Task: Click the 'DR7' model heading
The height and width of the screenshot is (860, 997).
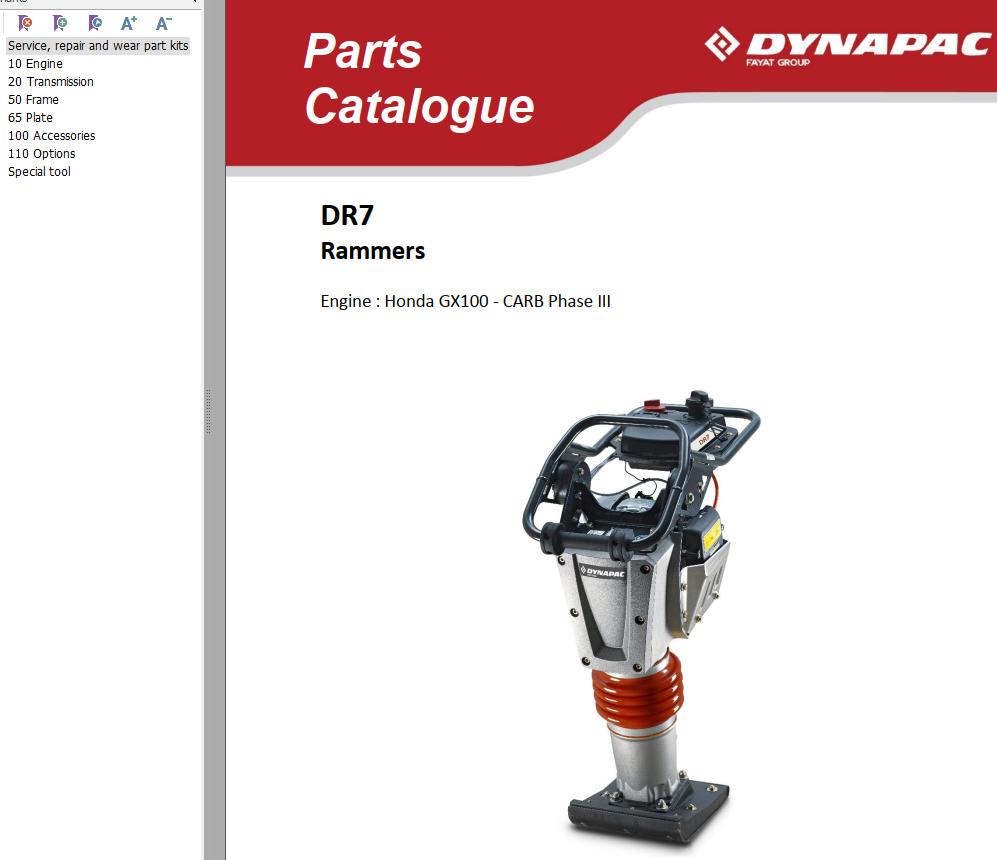Action: click(x=347, y=216)
